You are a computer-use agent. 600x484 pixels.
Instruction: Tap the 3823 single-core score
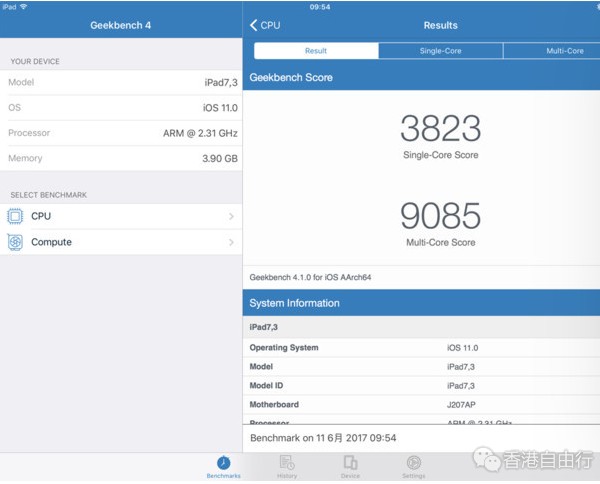pos(440,128)
